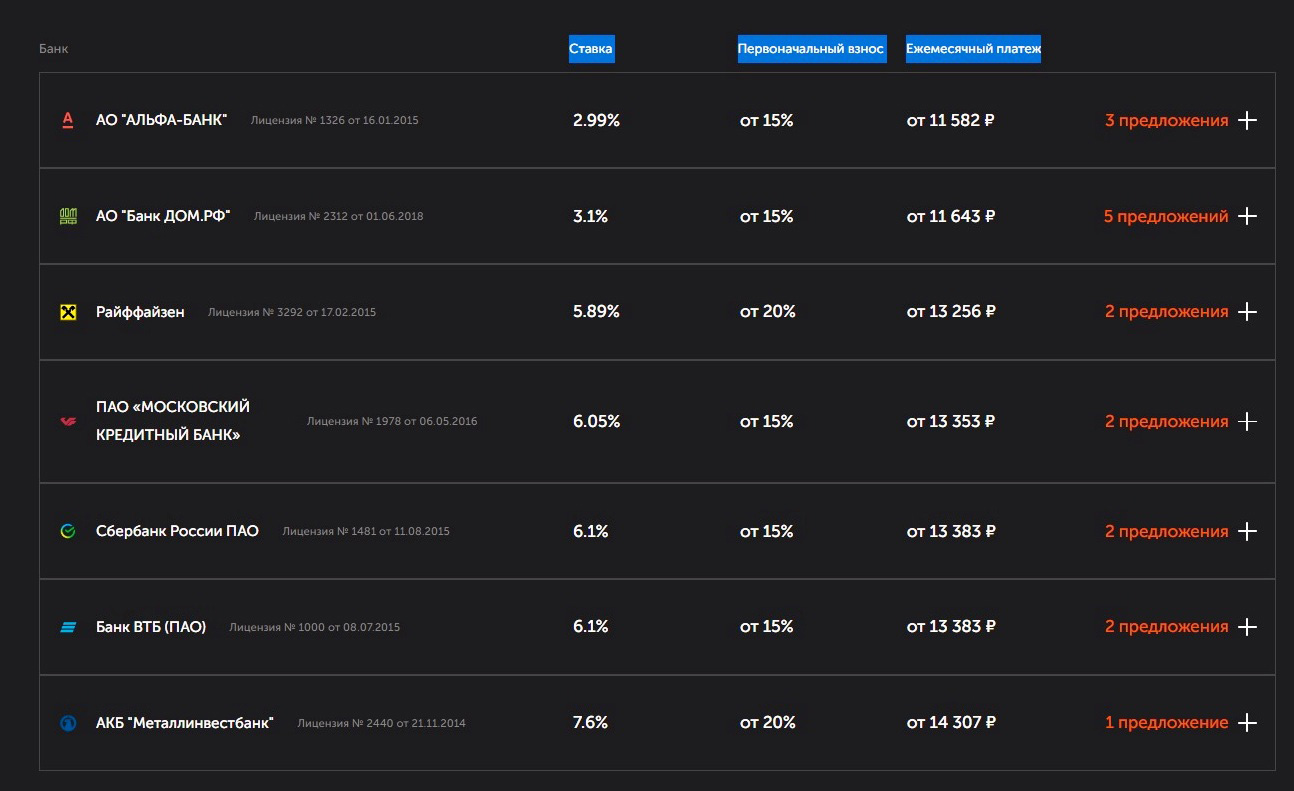Click Лицензия № 3292 от 17.02.2015
This screenshot has width=1294, height=791.
click(x=292, y=313)
